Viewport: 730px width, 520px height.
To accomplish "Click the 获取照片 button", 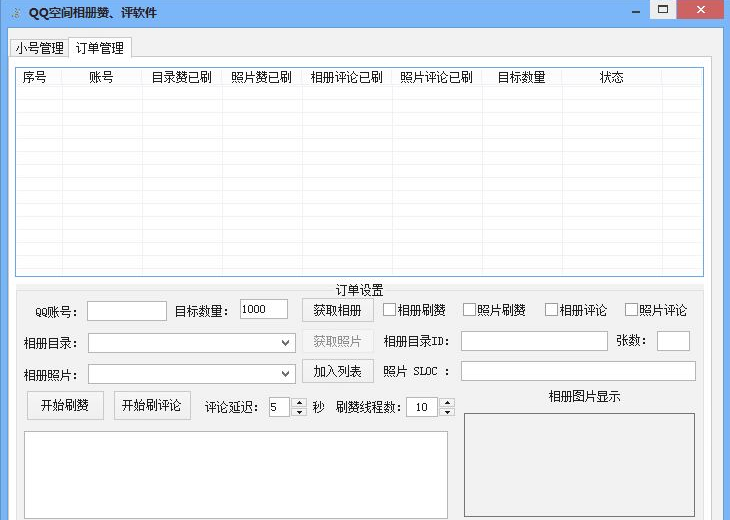I will pos(338,341).
